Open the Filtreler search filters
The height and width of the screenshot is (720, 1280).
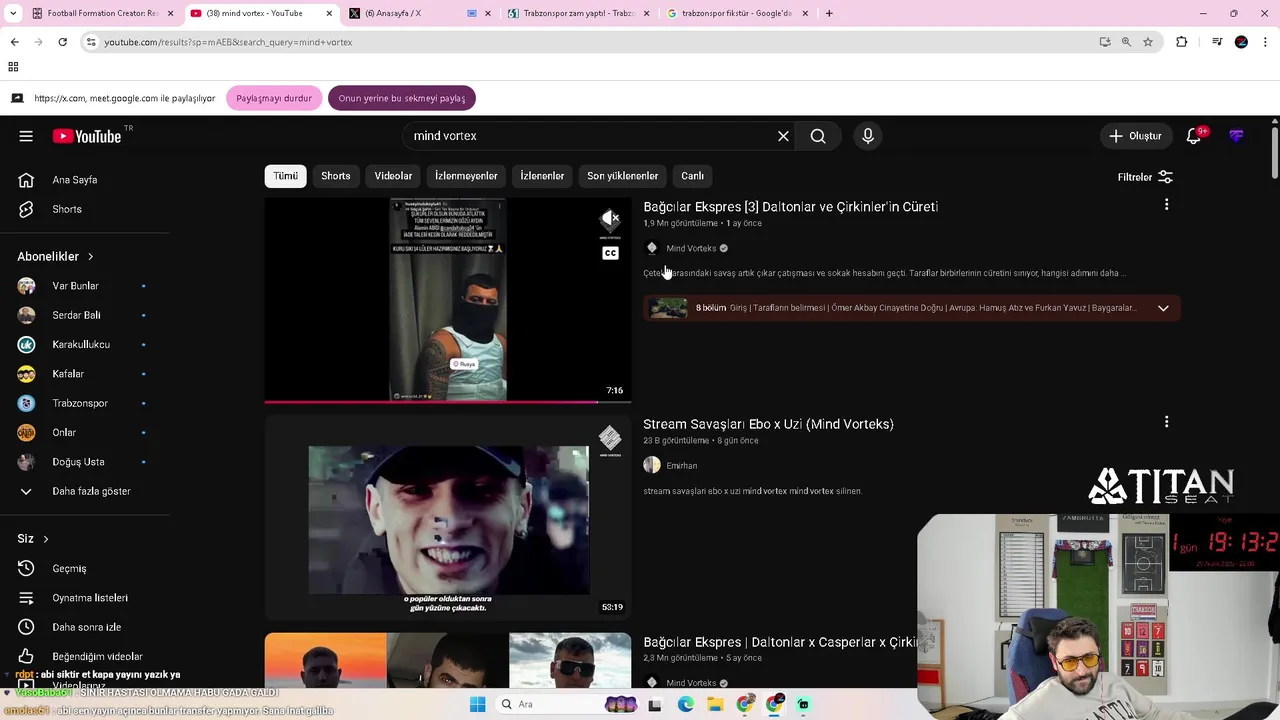tap(1145, 177)
